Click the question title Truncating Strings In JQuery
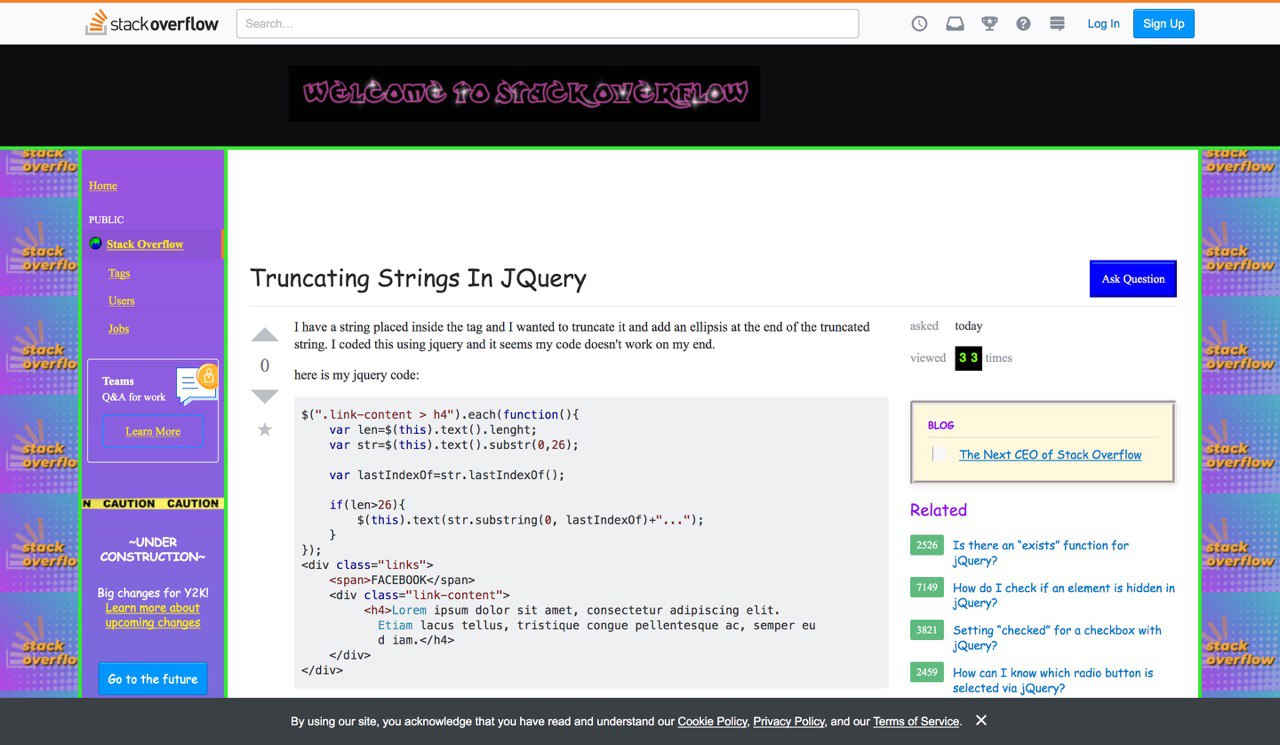Image resolution: width=1280 pixels, height=745 pixels. point(418,278)
